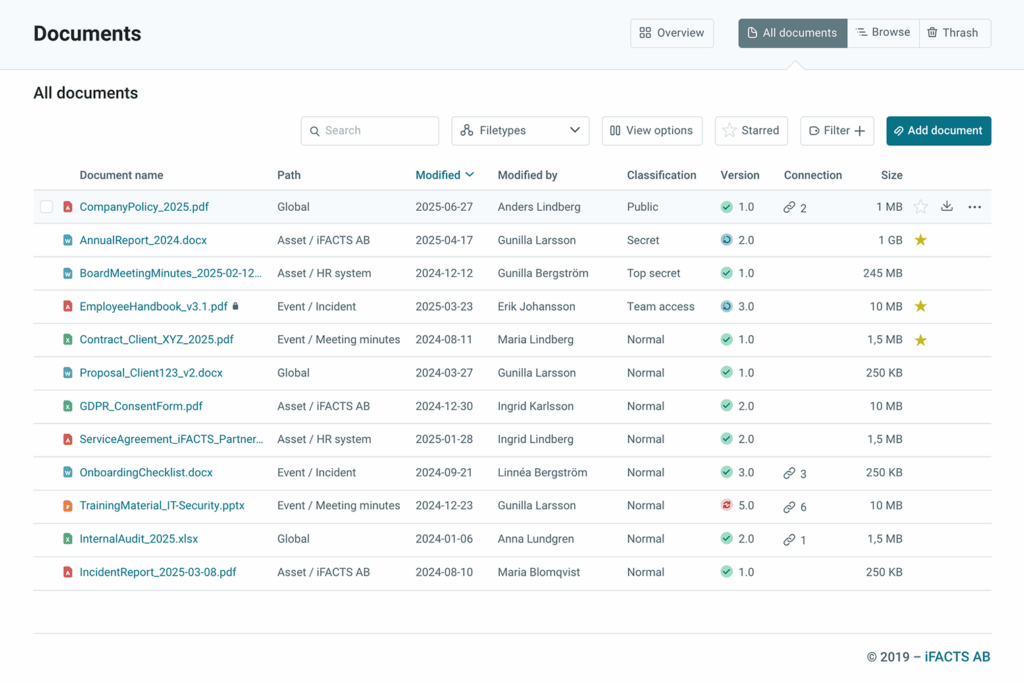Open the Thrash tab
Image resolution: width=1024 pixels, height=683 pixels.
pyautogui.click(x=953, y=33)
